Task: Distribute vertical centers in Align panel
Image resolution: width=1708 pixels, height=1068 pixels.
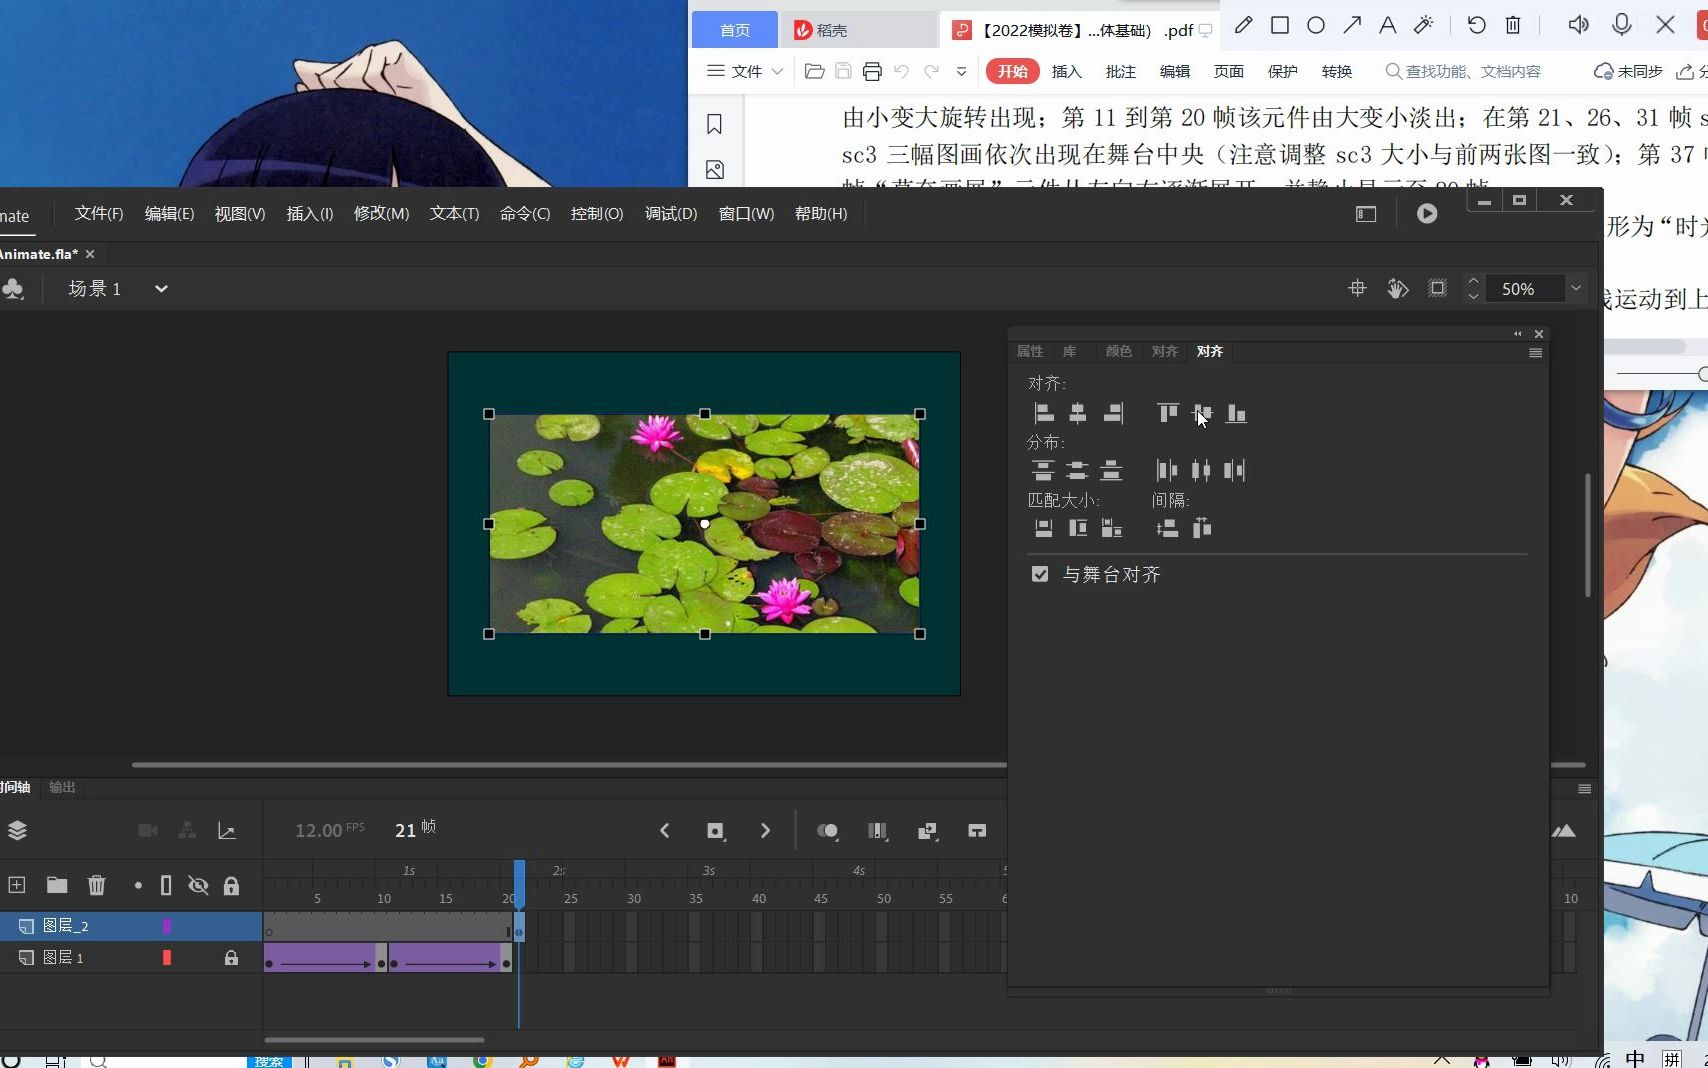Action: pos(1077,470)
